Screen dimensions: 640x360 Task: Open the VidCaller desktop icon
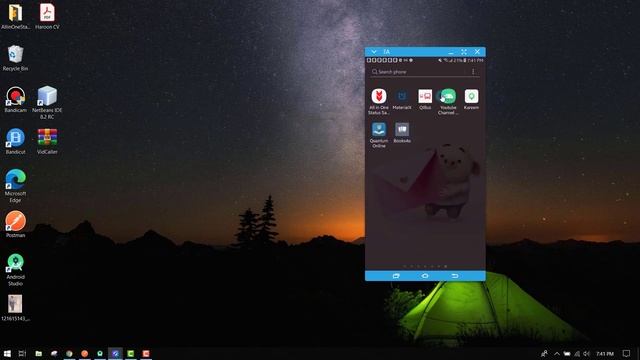[47, 141]
